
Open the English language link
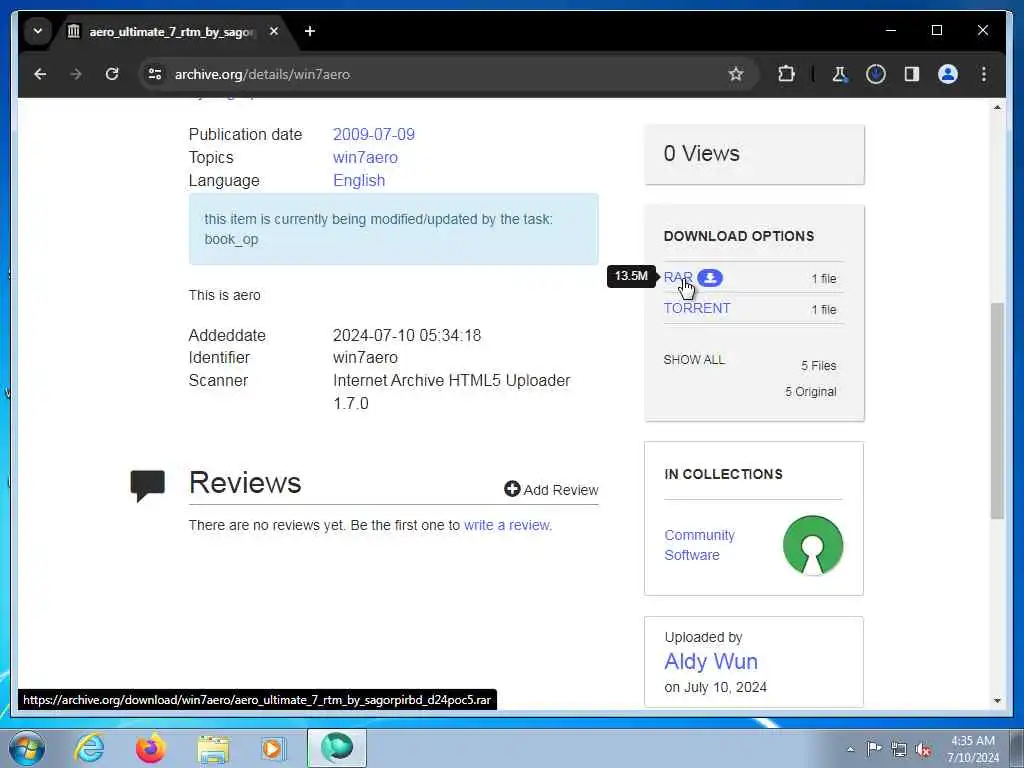[x=359, y=180]
